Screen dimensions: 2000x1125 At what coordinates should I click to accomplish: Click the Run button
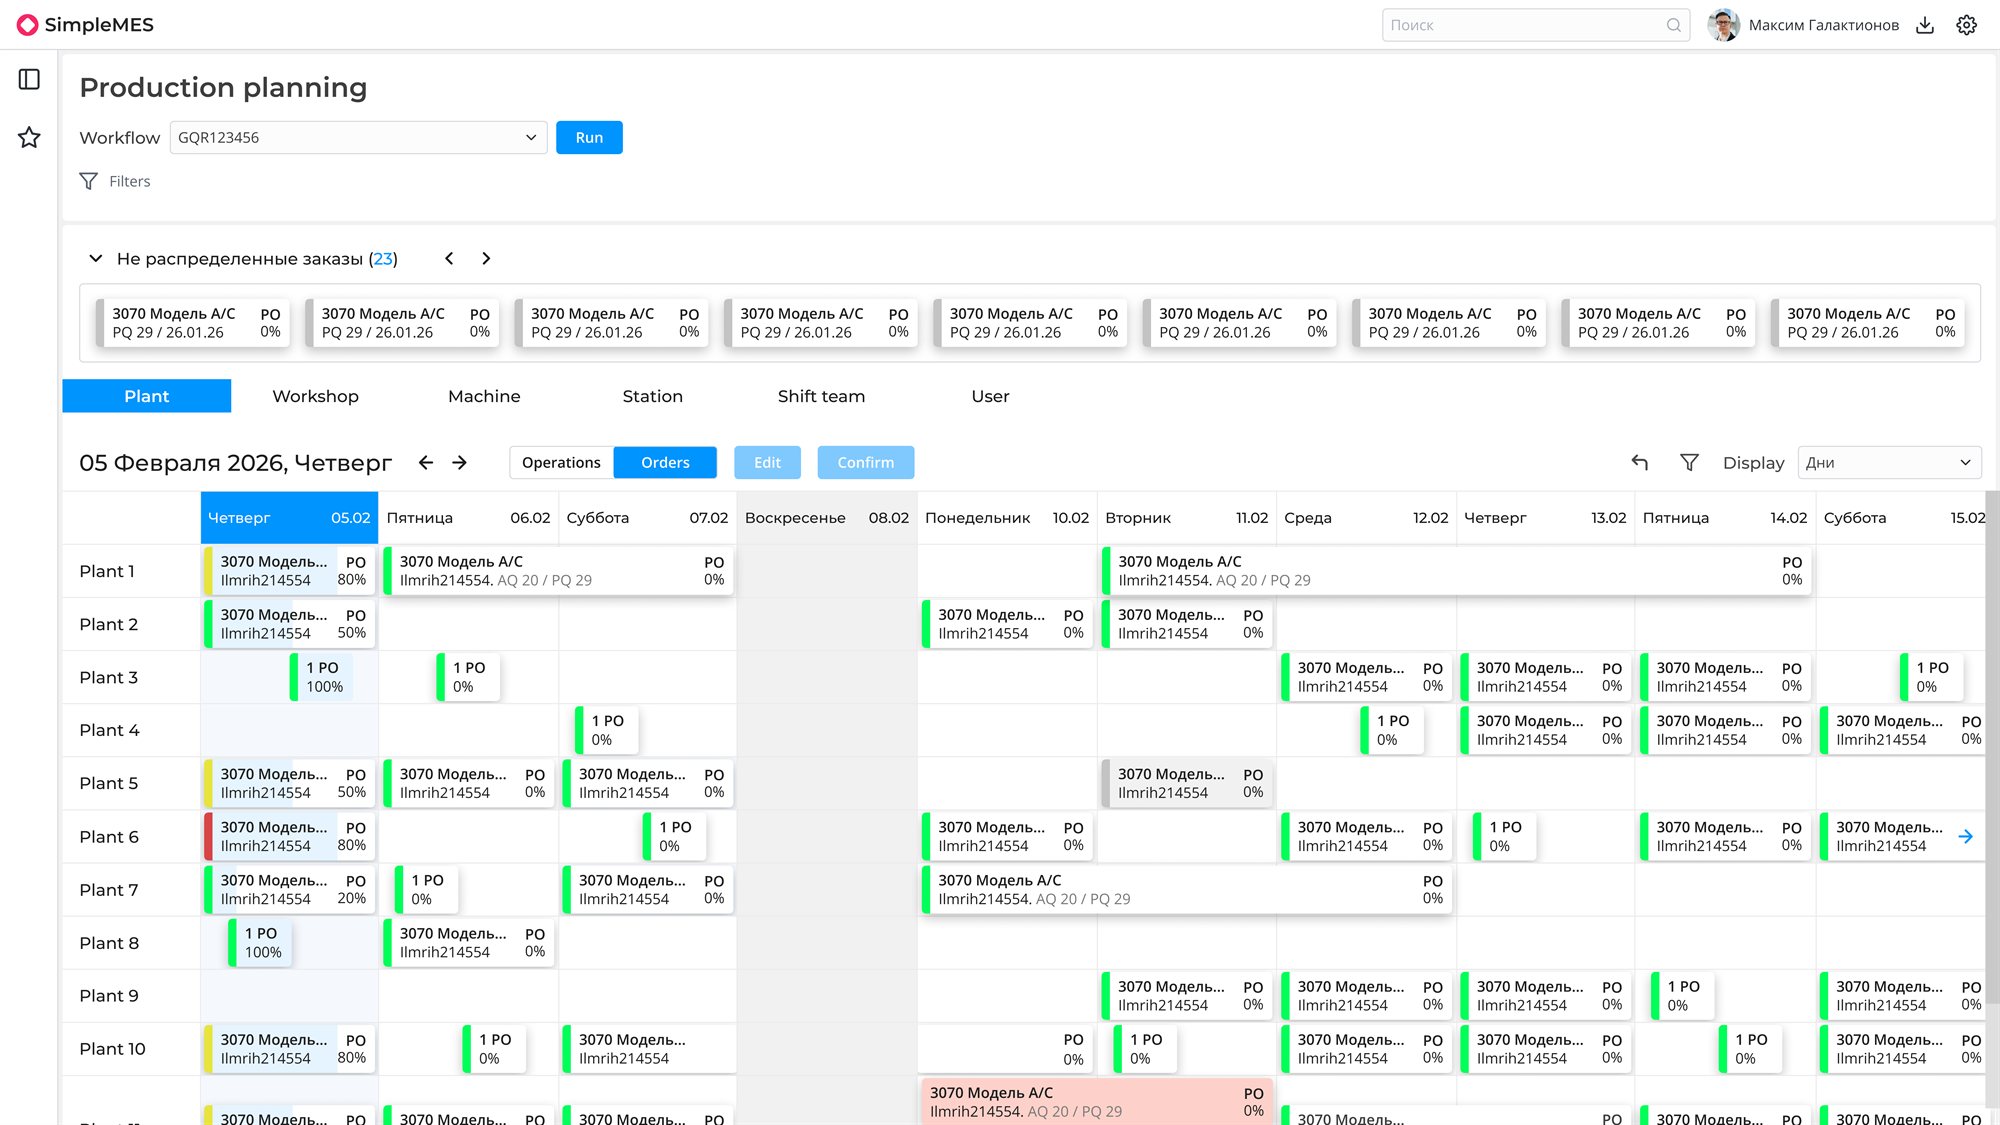pos(589,138)
